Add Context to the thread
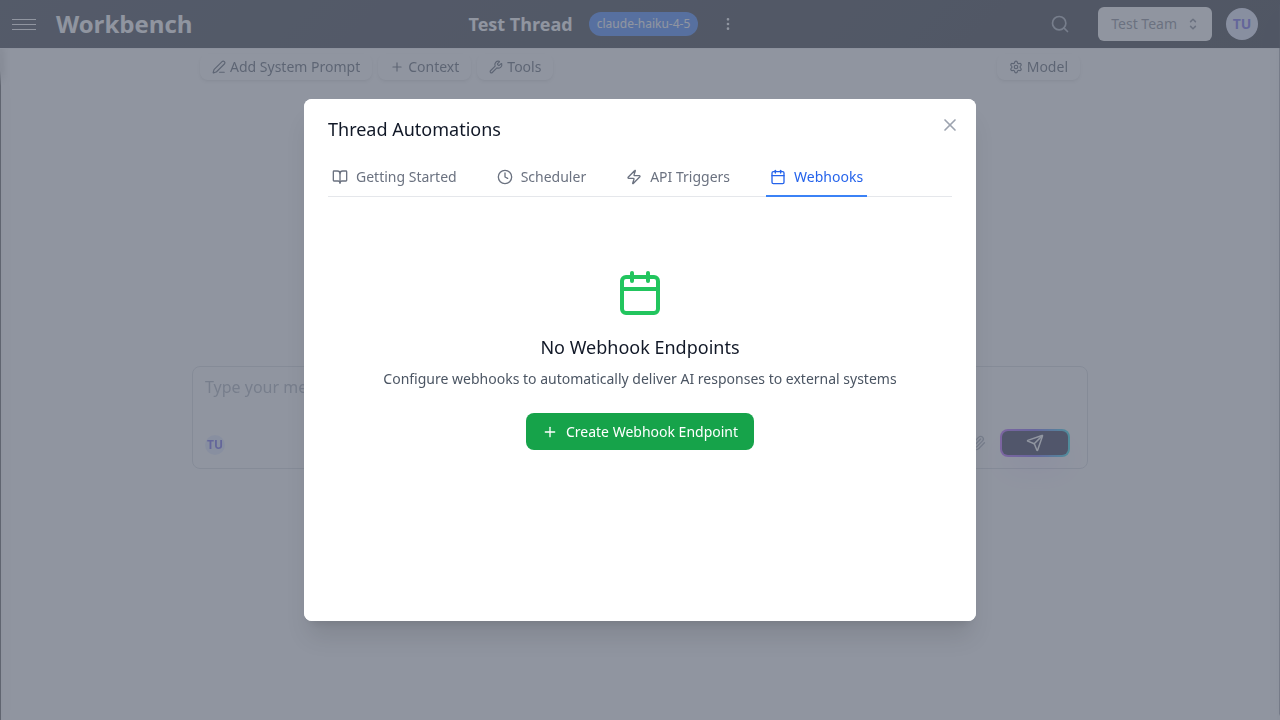This screenshot has height=720, width=1280. (x=424, y=67)
